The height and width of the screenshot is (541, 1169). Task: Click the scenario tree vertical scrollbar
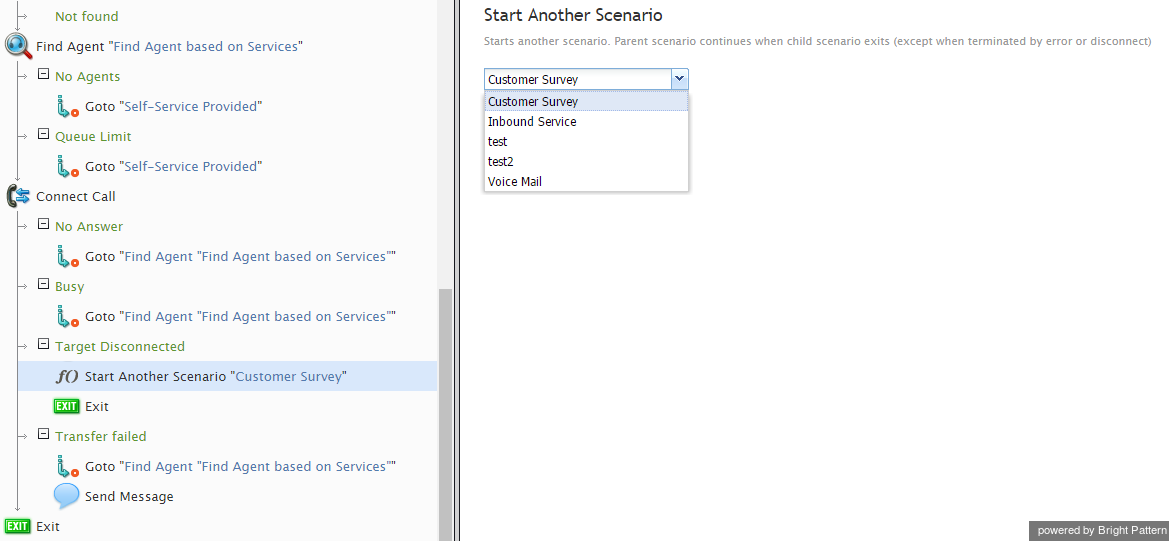[445, 414]
